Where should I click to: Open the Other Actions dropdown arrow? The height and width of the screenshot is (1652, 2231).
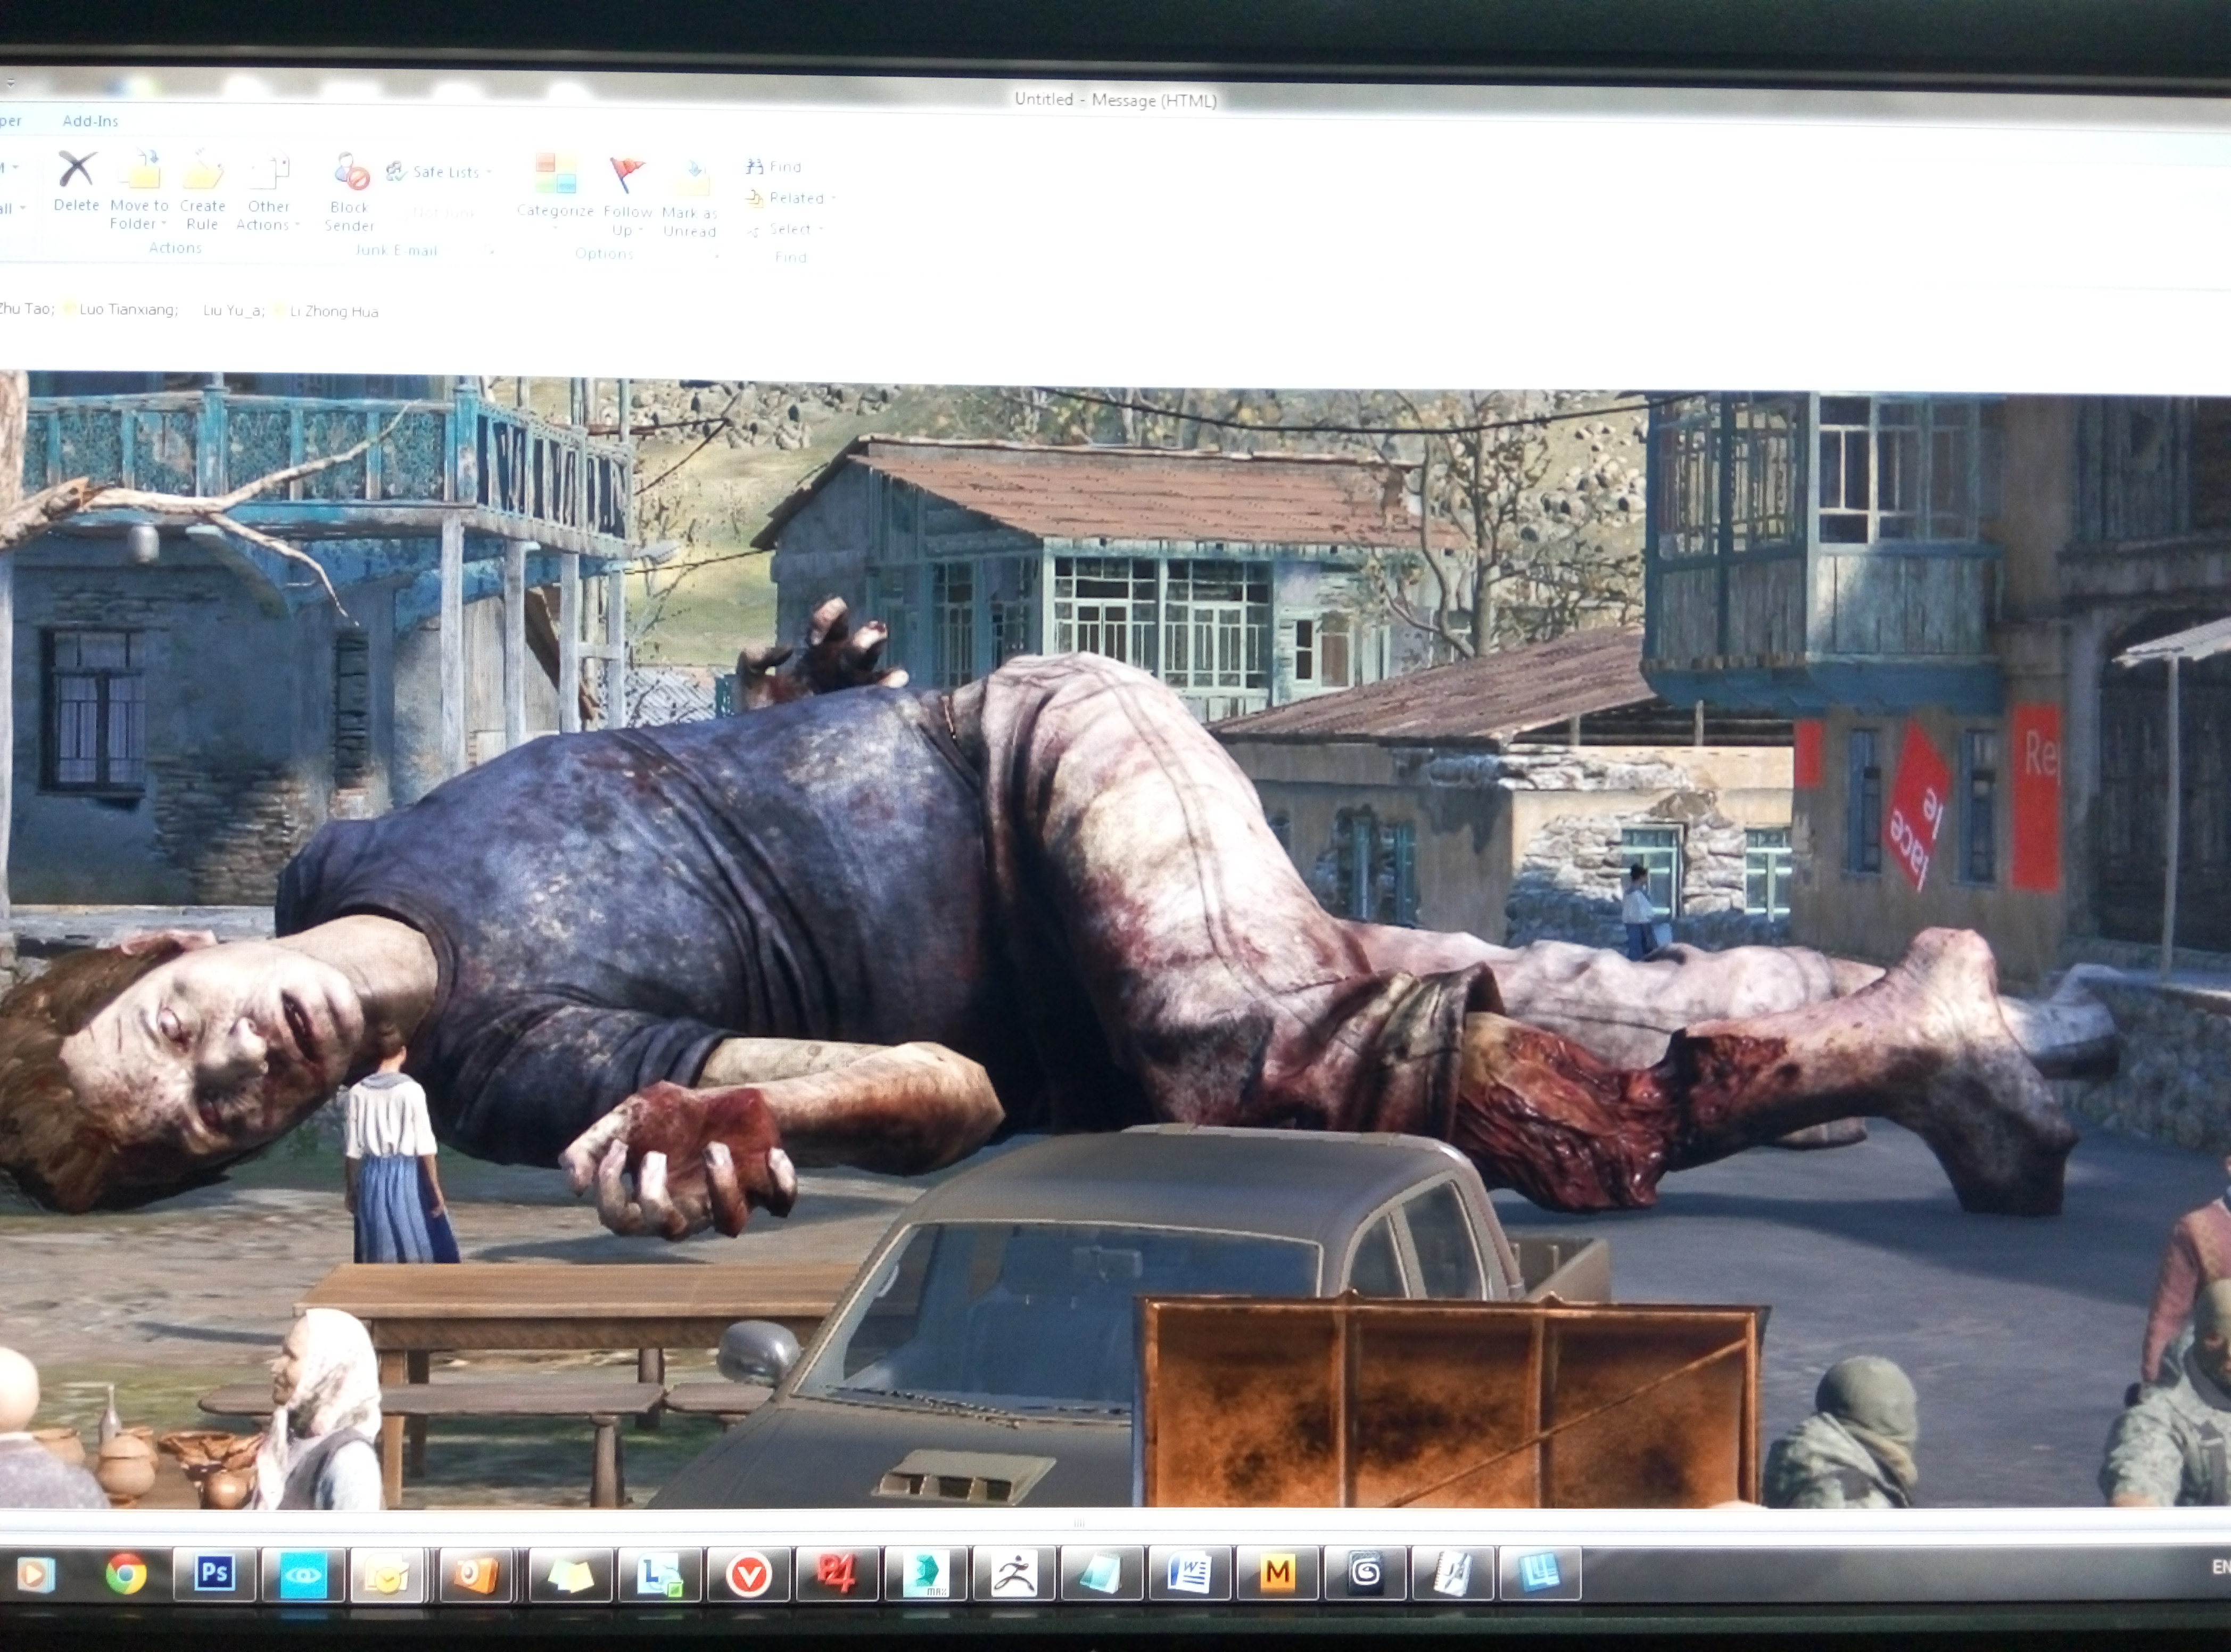point(297,225)
